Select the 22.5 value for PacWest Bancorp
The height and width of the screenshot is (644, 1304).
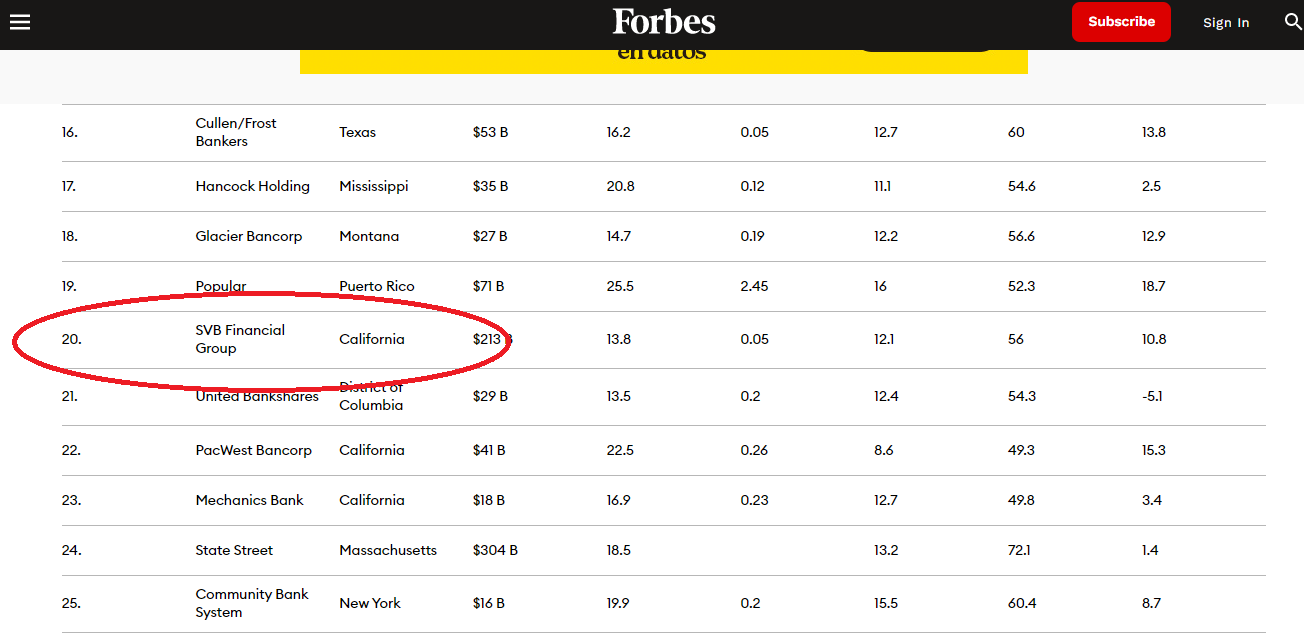(x=620, y=450)
